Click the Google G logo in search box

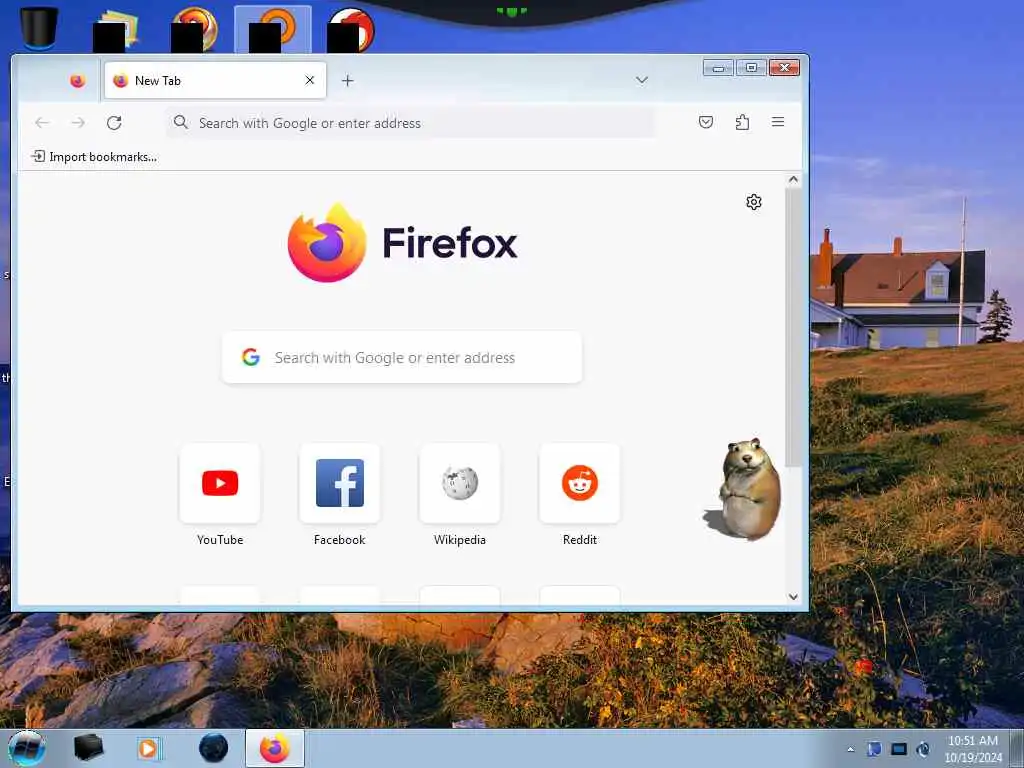[251, 357]
